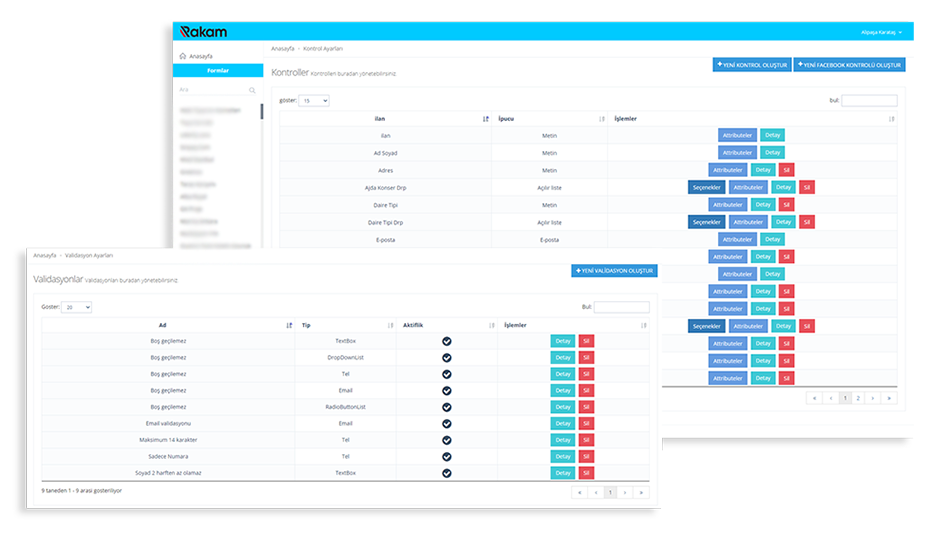Open the Validasyonlar Göster row count dropdown

click(77, 307)
